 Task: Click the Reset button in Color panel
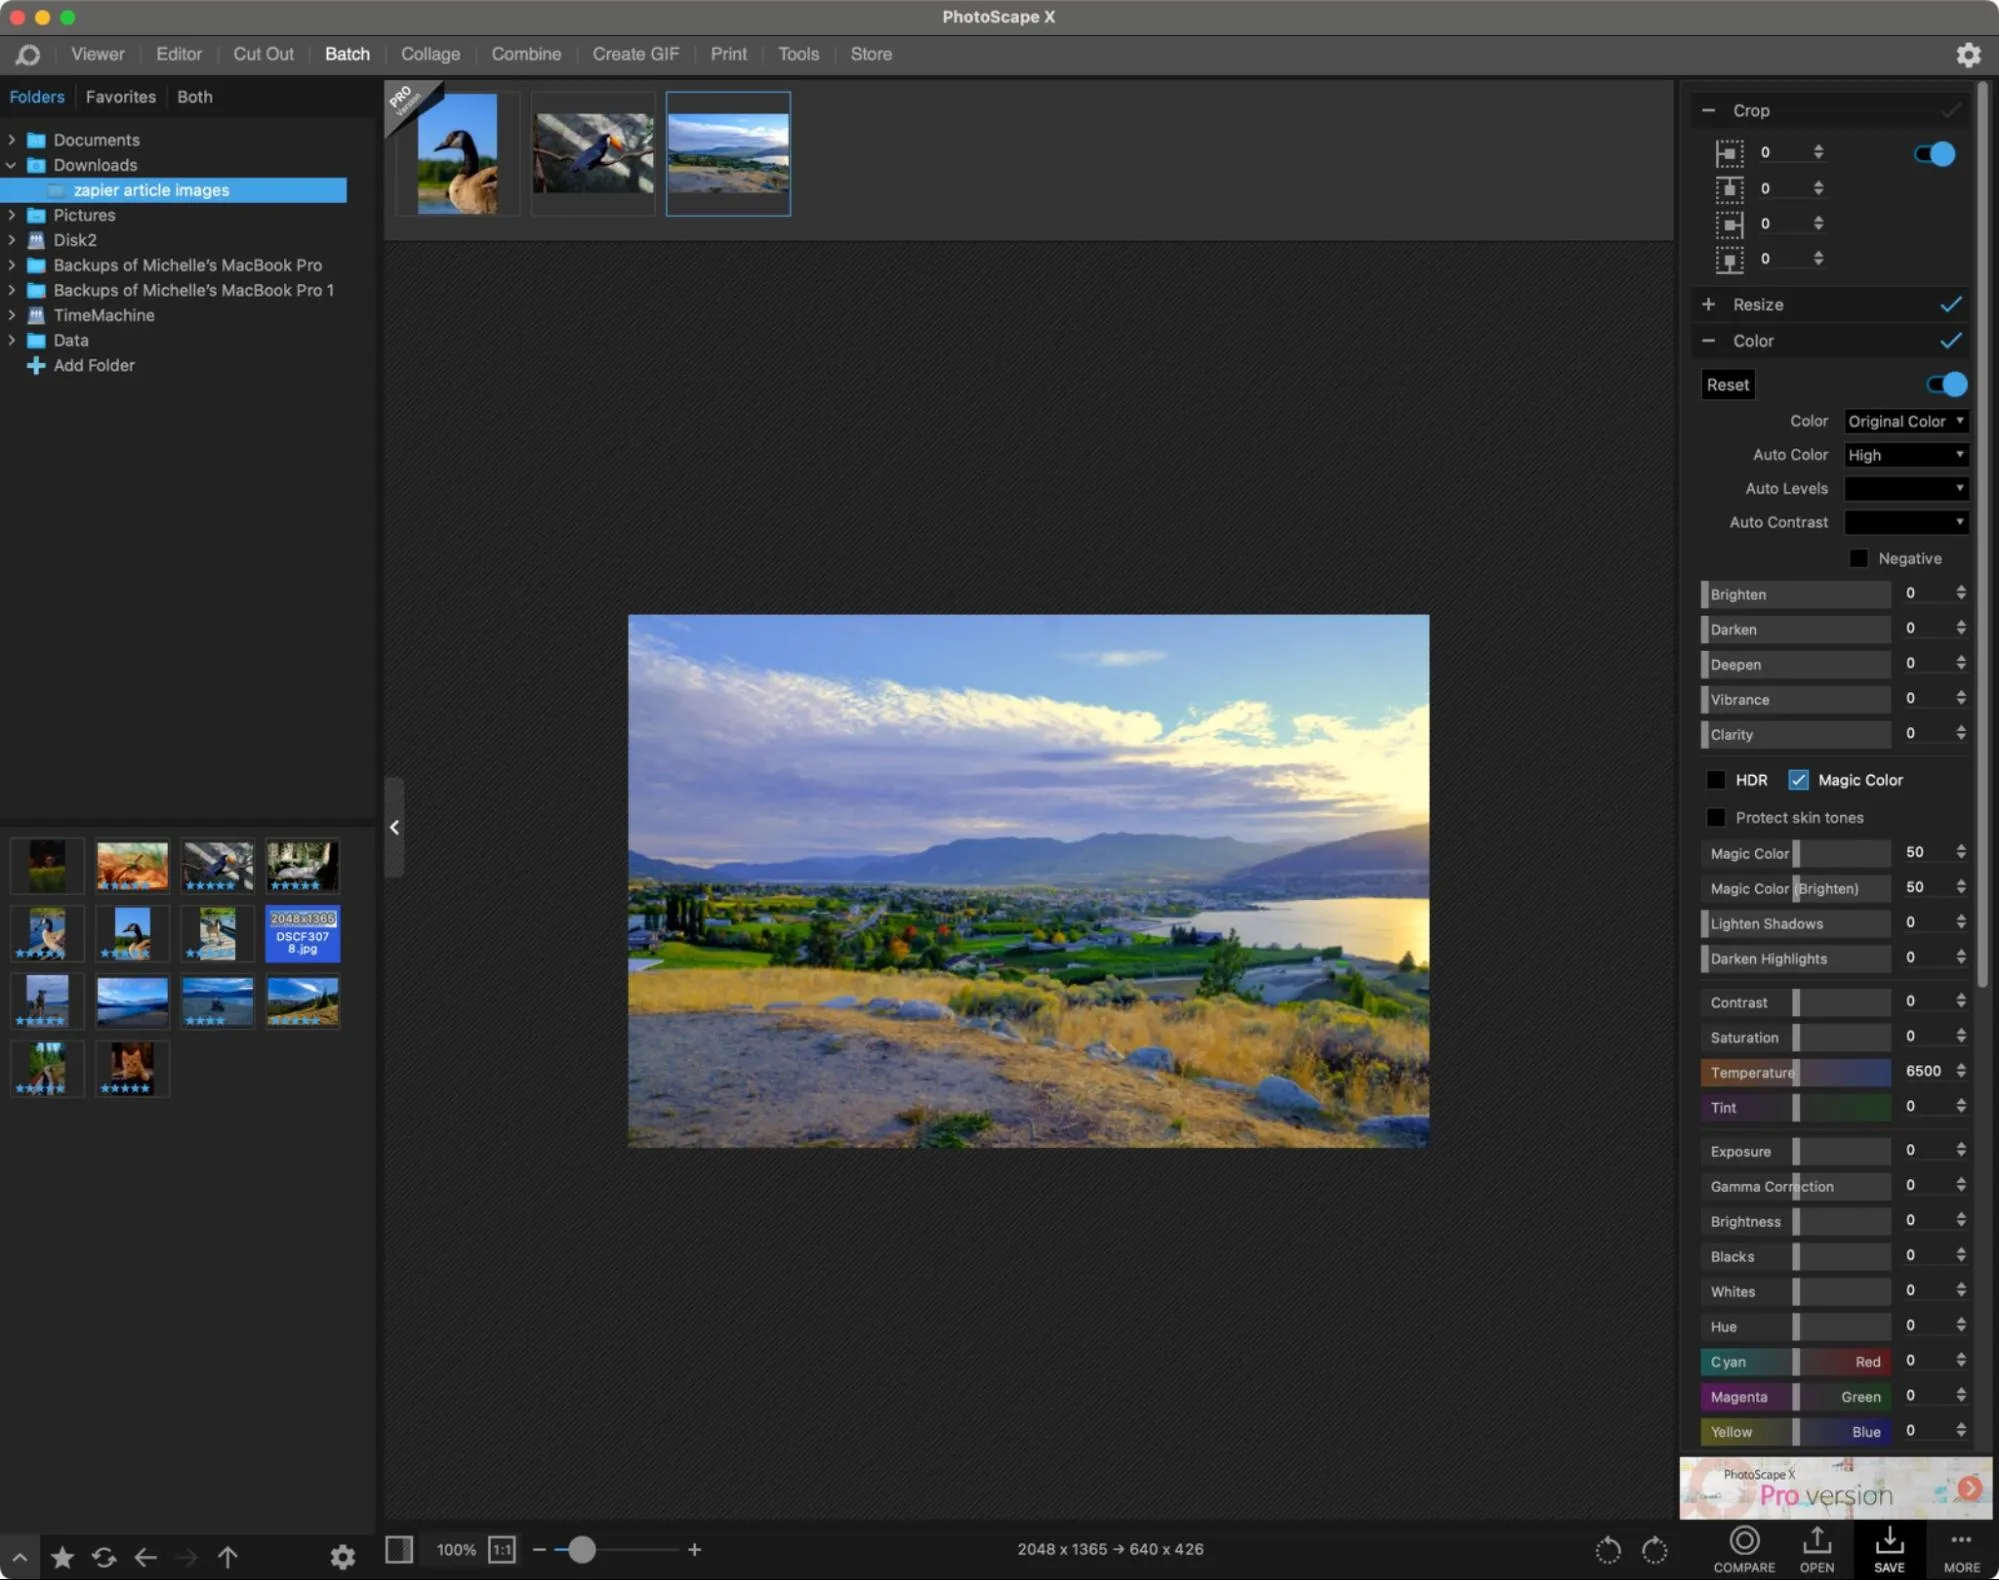point(1727,384)
